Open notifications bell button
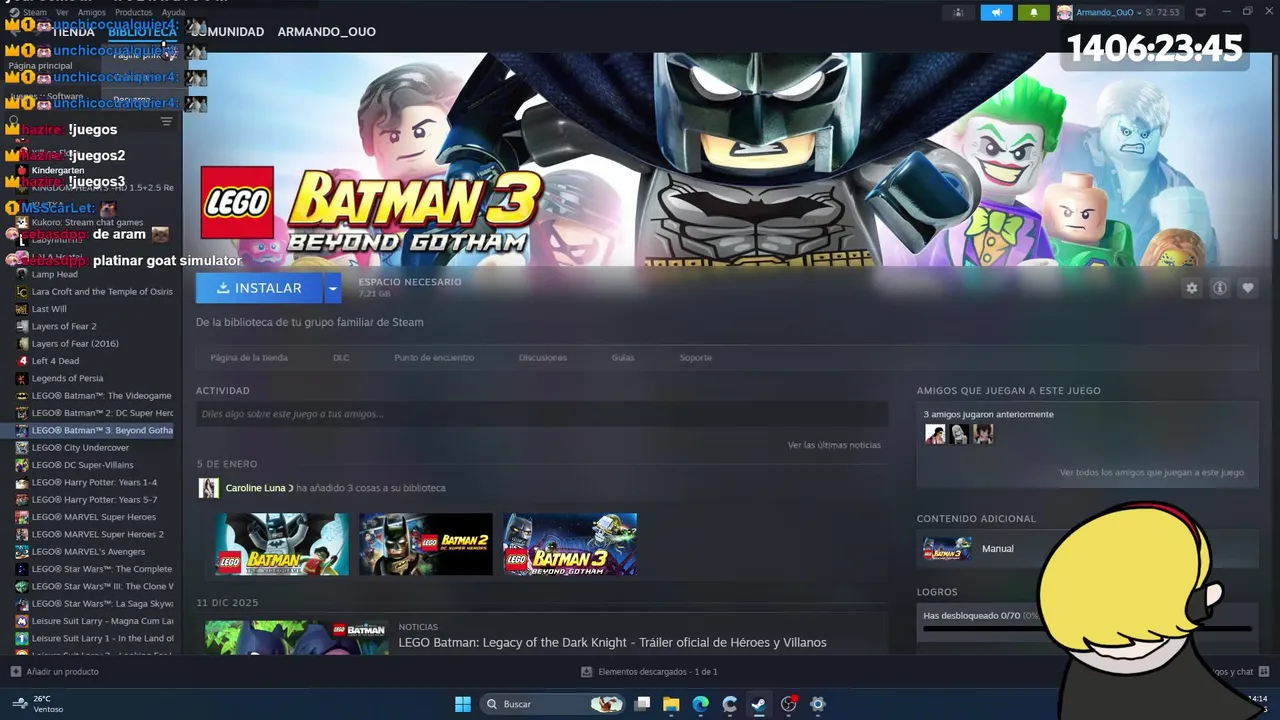 click(x=1034, y=12)
